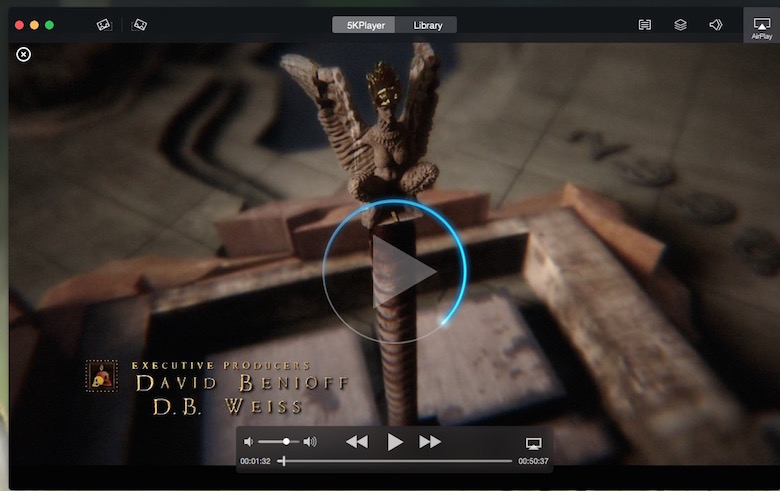Rewind the video
This screenshot has width=780, height=491.
[357, 442]
